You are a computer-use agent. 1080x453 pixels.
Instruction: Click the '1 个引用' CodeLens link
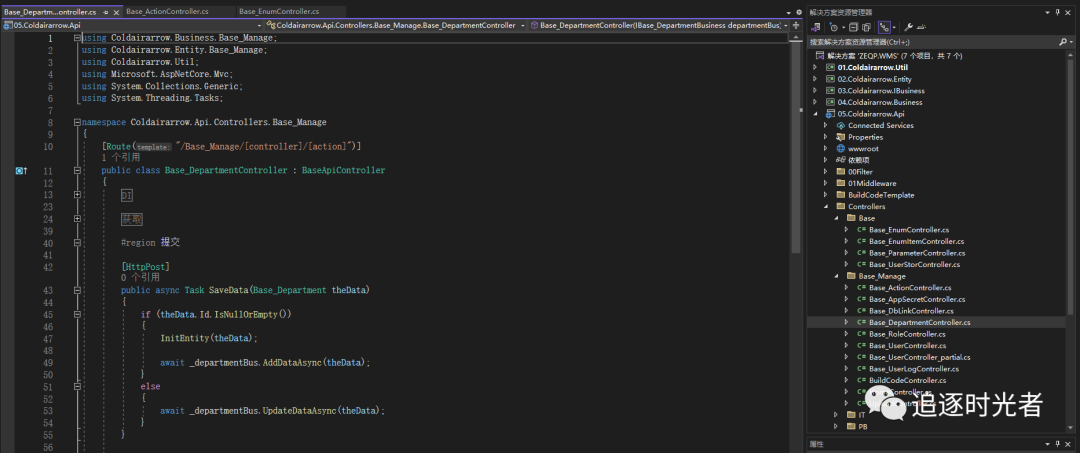tap(121, 158)
